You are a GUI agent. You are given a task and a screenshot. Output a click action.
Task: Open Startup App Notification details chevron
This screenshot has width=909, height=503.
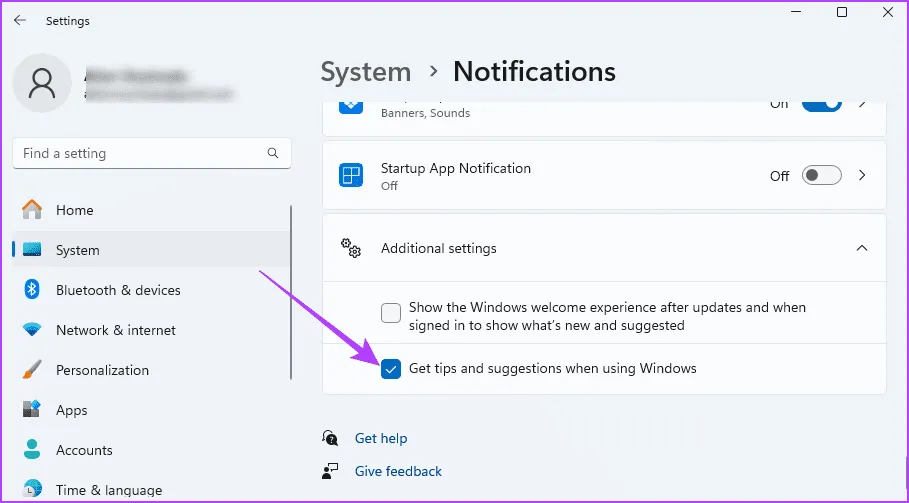862,176
